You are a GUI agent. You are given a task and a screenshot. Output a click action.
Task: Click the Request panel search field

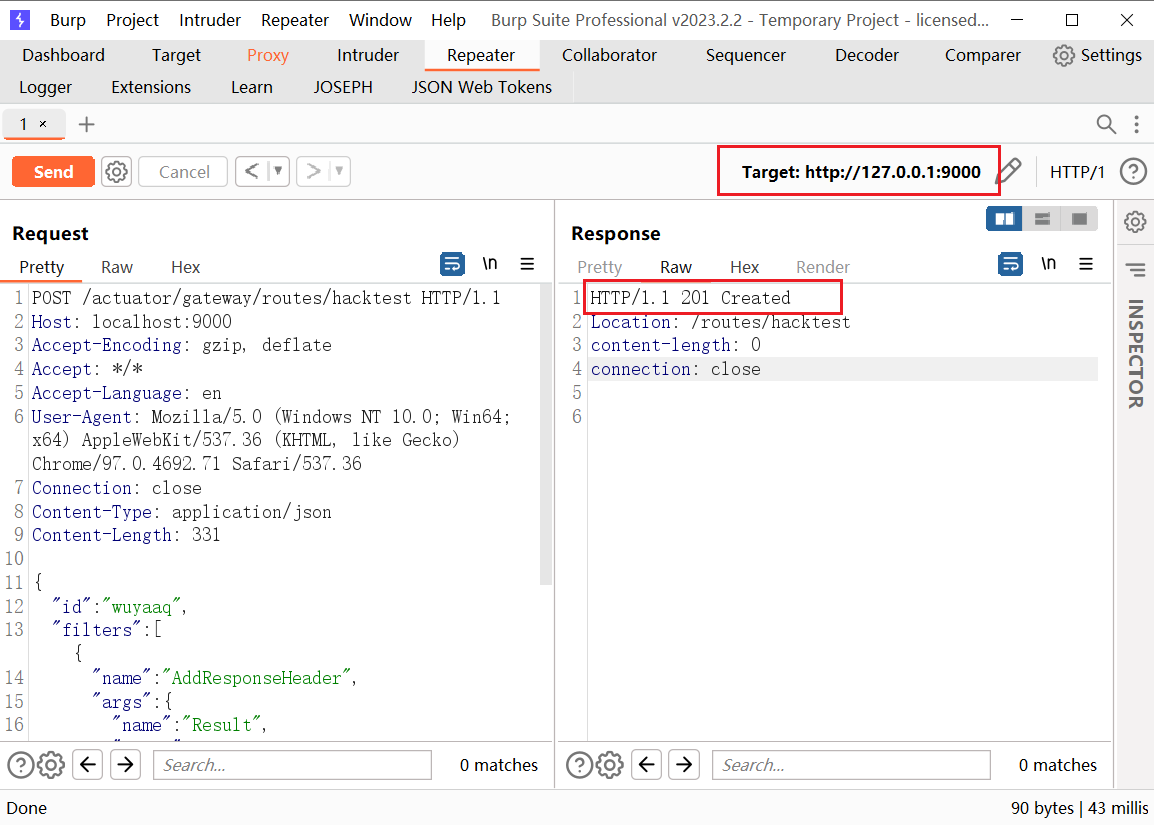pos(291,764)
